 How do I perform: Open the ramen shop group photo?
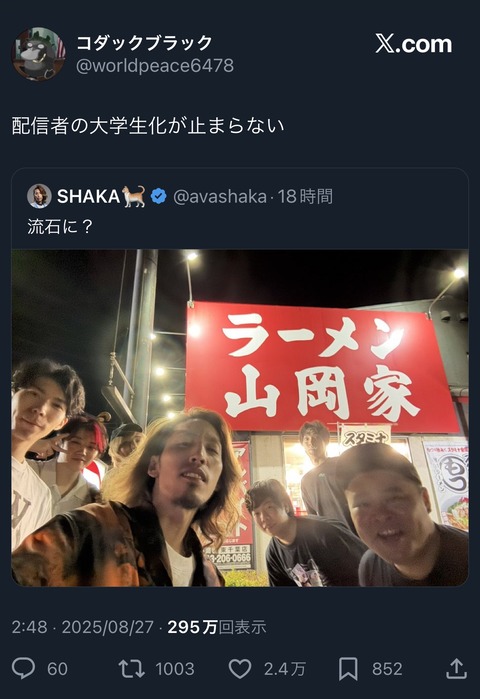(240, 418)
